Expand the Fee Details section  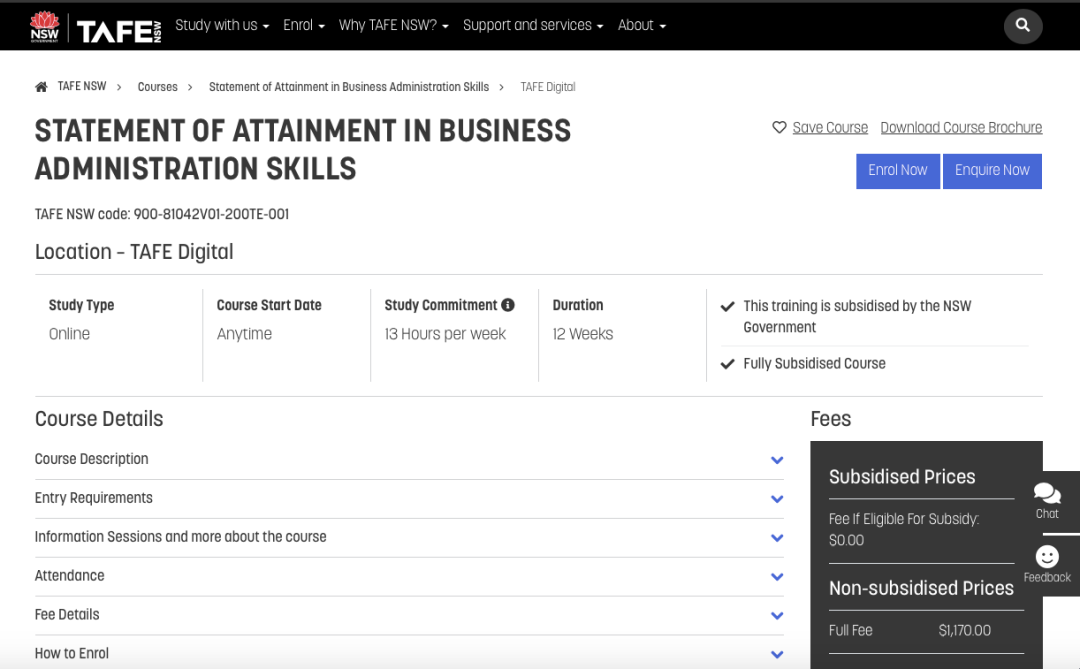(x=410, y=615)
